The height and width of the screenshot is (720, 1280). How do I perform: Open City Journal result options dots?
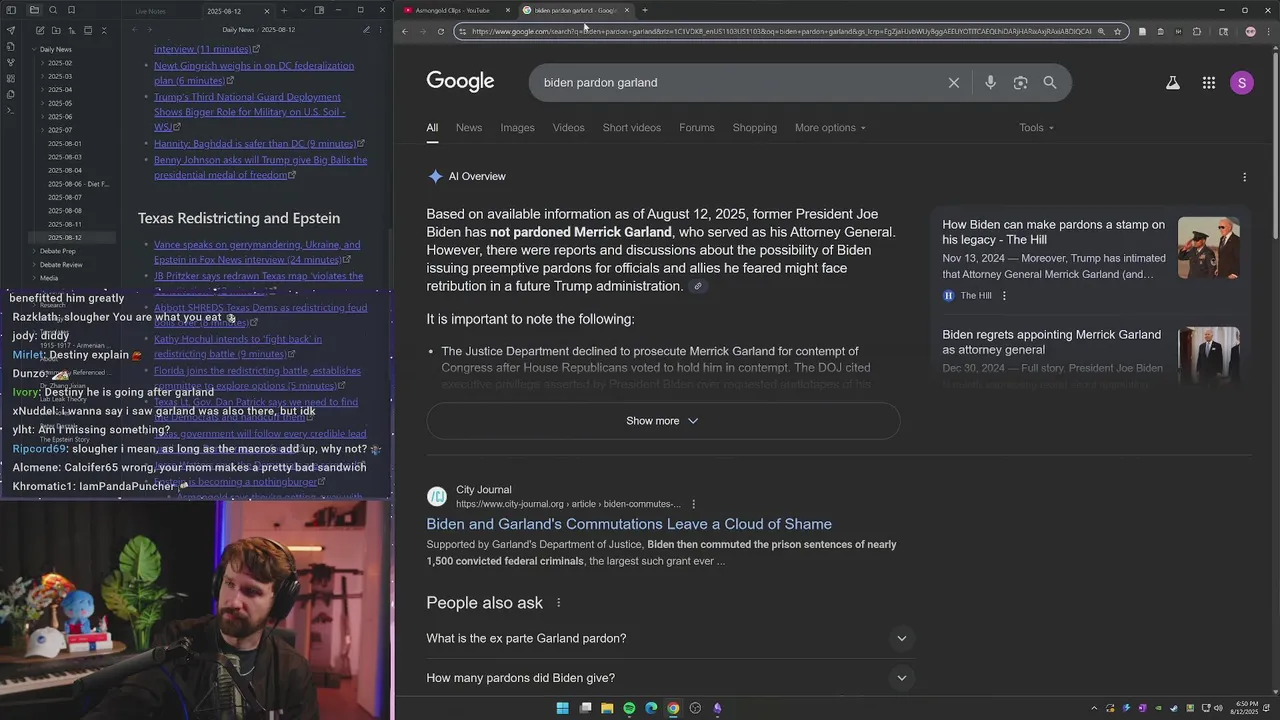pos(694,504)
